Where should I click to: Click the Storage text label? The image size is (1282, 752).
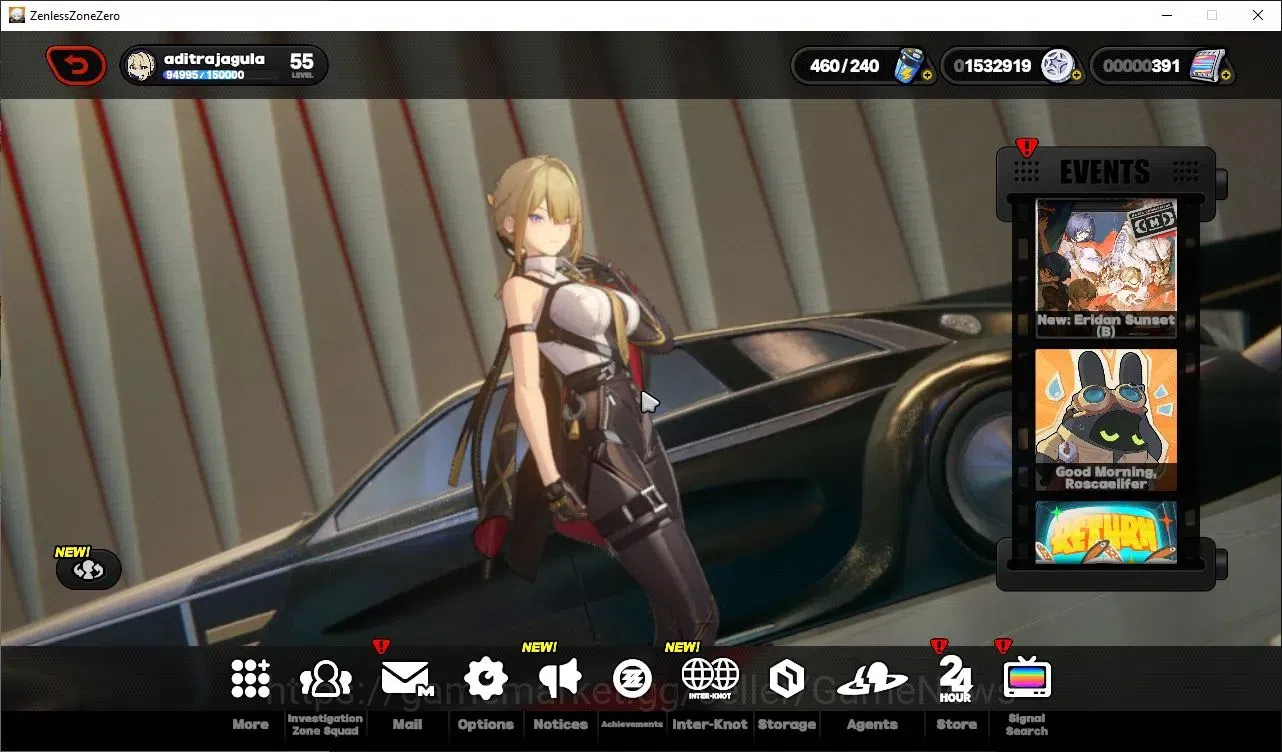click(786, 725)
